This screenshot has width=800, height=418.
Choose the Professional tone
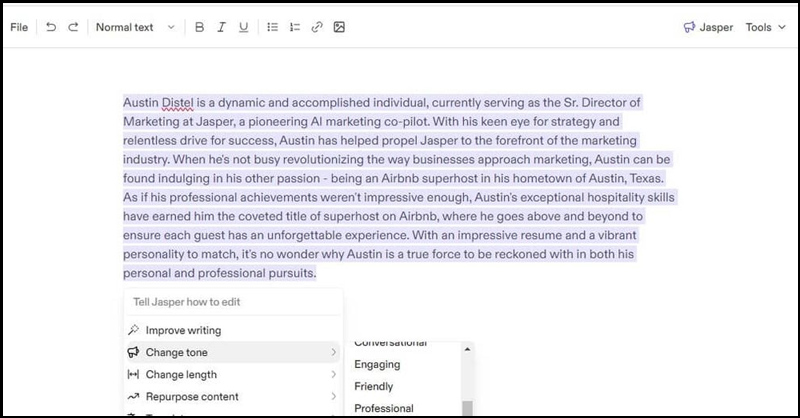[384, 408]
